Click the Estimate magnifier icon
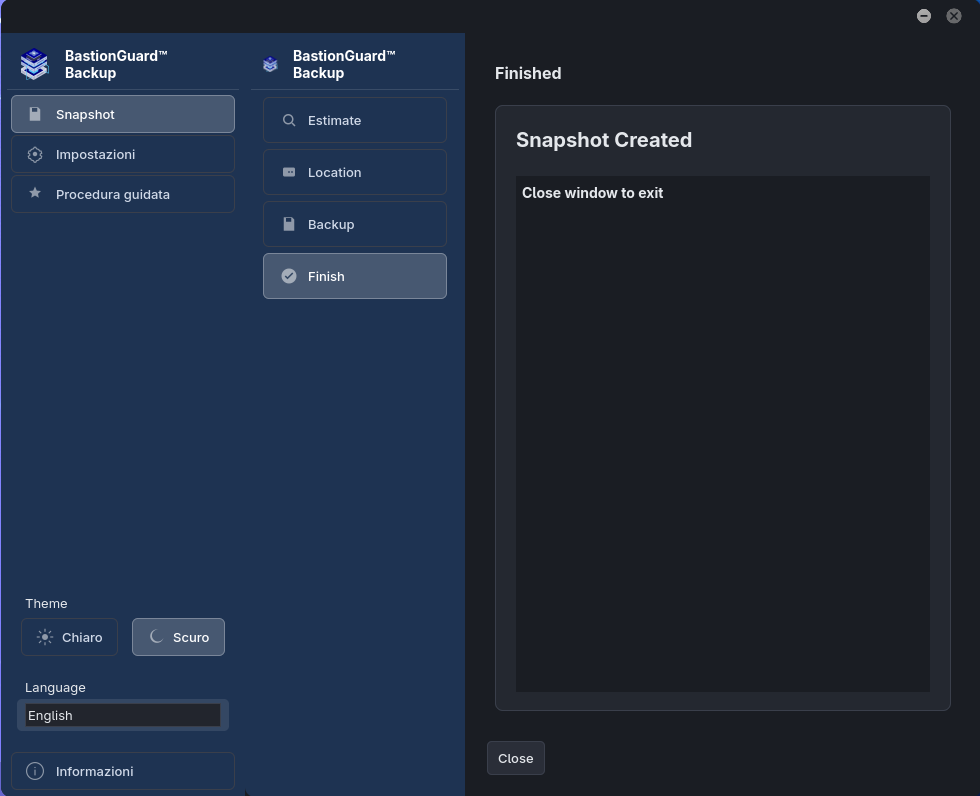Screen dimensions: 980x796 coord(289,120)
